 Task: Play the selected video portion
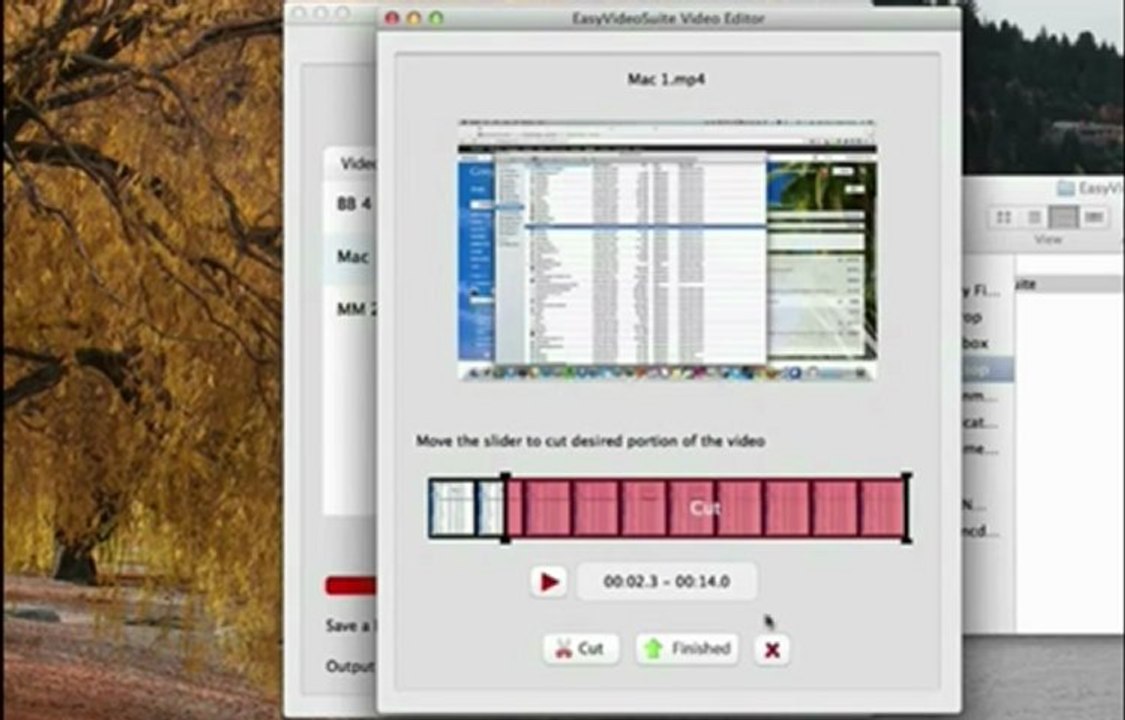tap(549, 582)
